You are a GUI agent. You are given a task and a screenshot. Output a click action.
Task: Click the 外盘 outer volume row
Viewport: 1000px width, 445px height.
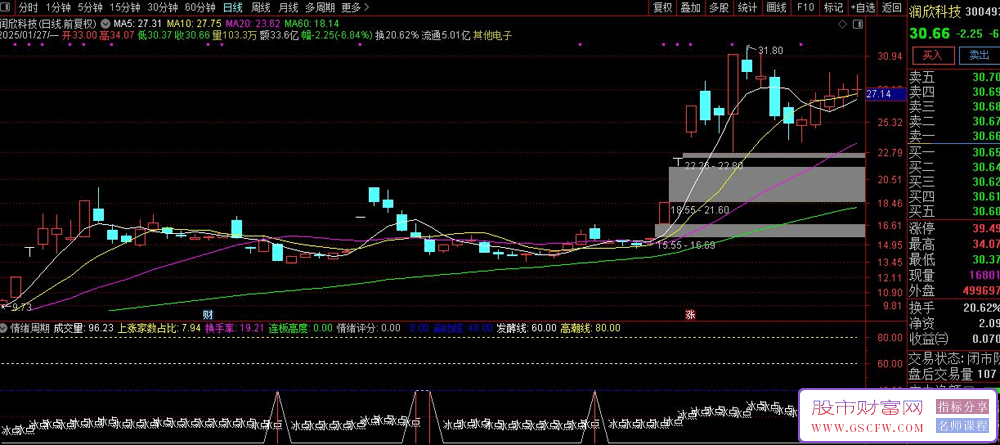(953, 290)
